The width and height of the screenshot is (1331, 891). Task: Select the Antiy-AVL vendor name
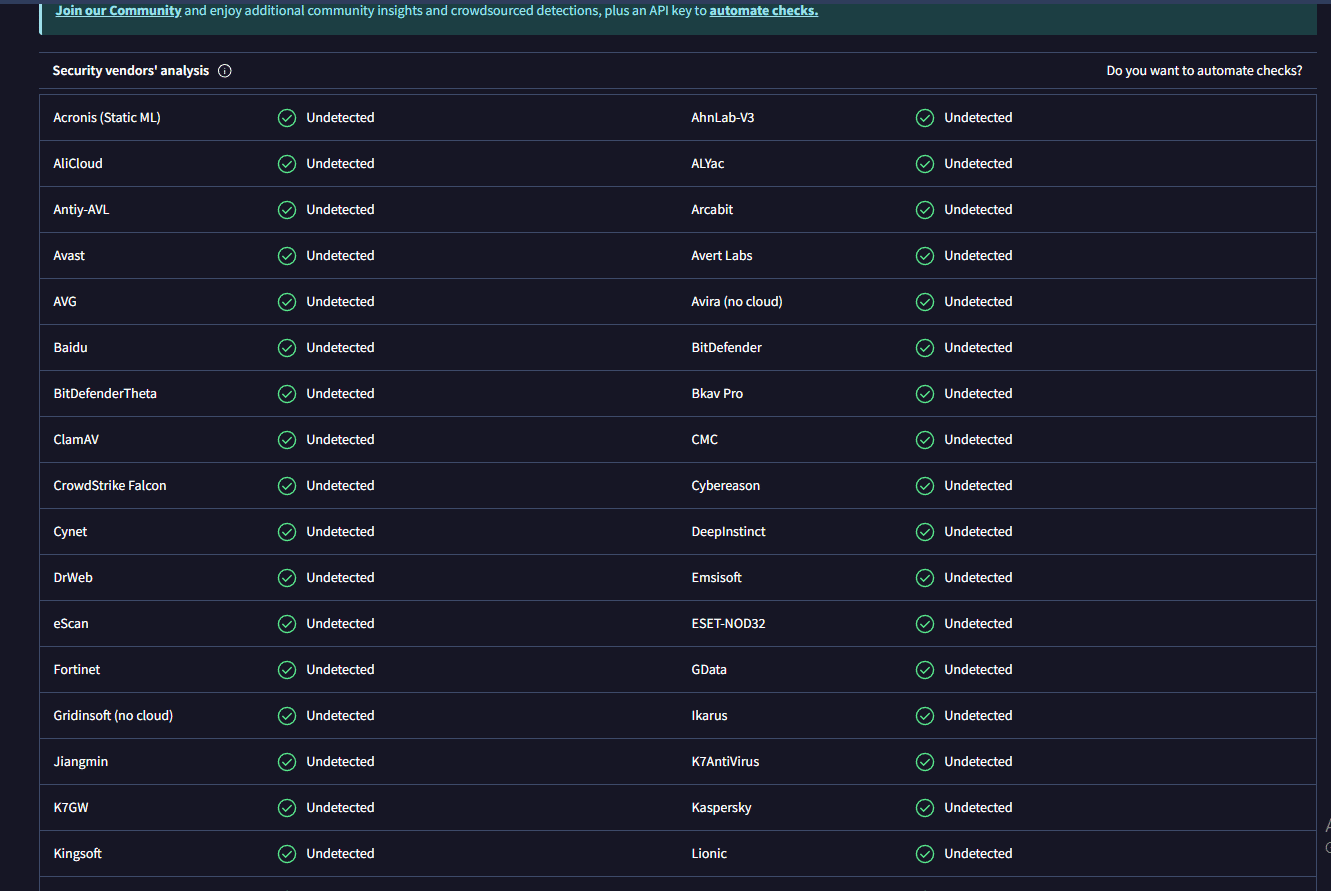click(81, 210)
